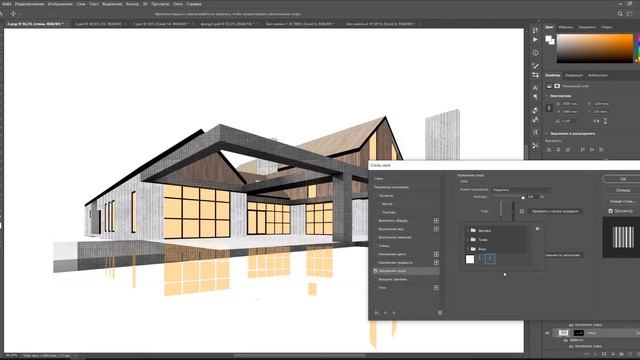This screenshot has height=360, width=640.
Task: Expand the Вода pattern folder
Action: coord(468,249)
